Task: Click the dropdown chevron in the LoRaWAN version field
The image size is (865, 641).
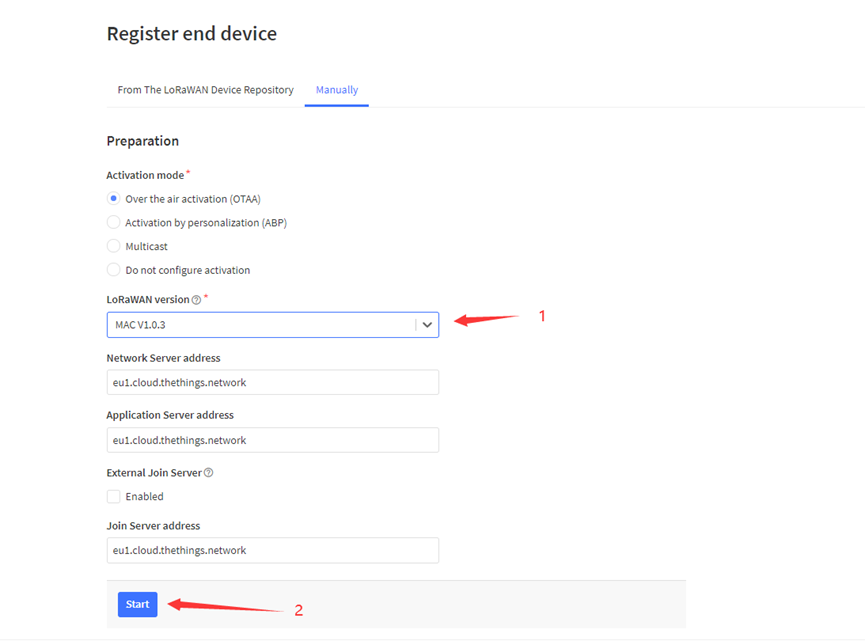Action: (x=427, y=325)
